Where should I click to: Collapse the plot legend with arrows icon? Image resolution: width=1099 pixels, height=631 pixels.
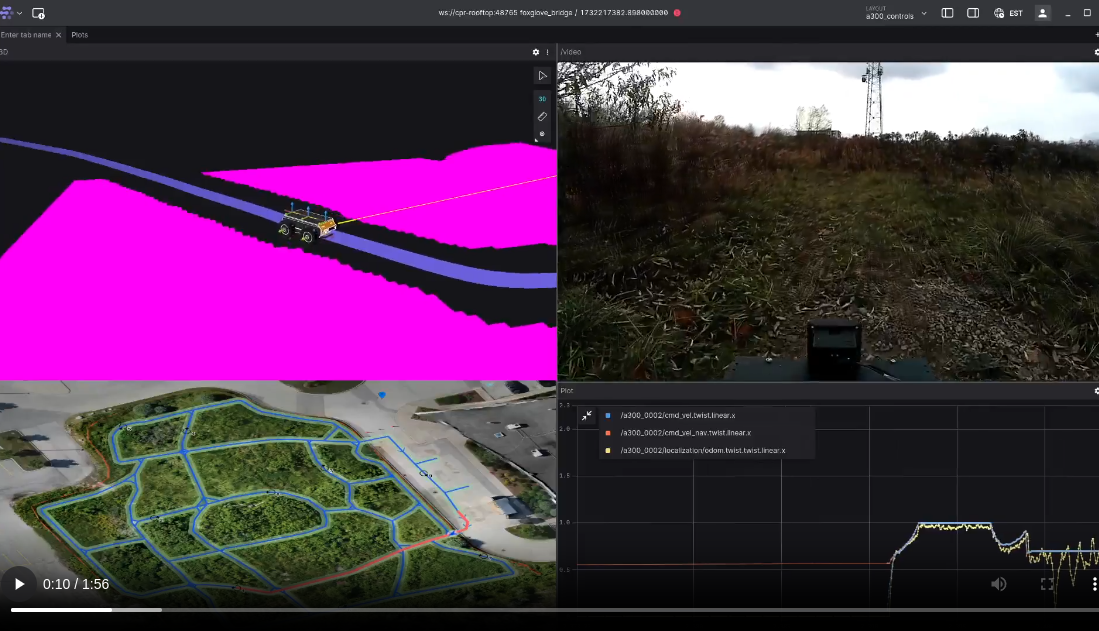click(587, 416)
